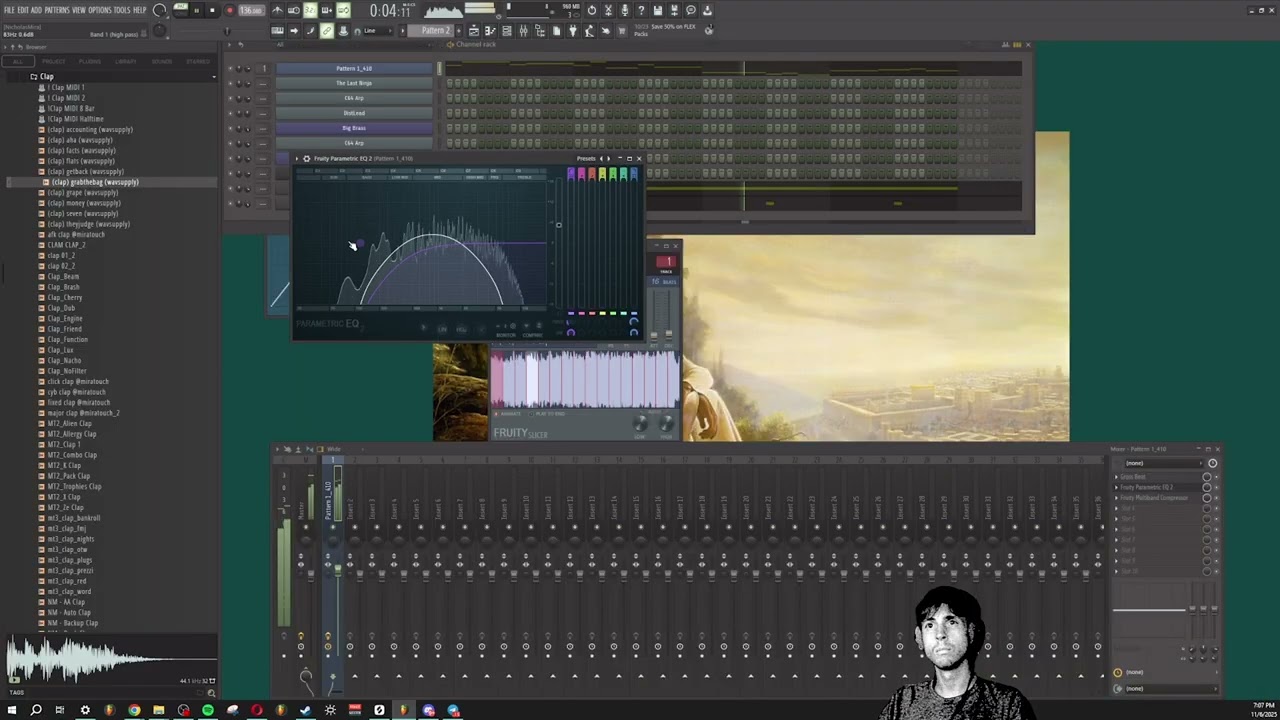The image size is (1280, 720).
Task: Select 'MT2_Combo Clap' in browser
Action: tap(72, 455)
